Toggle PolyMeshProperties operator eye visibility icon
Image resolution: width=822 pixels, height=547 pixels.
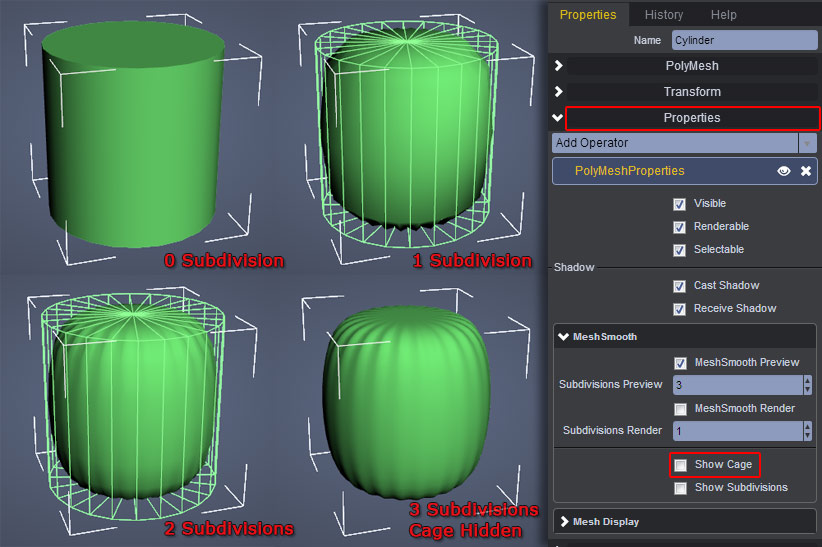pyautogui.click(x=783, y=171)
